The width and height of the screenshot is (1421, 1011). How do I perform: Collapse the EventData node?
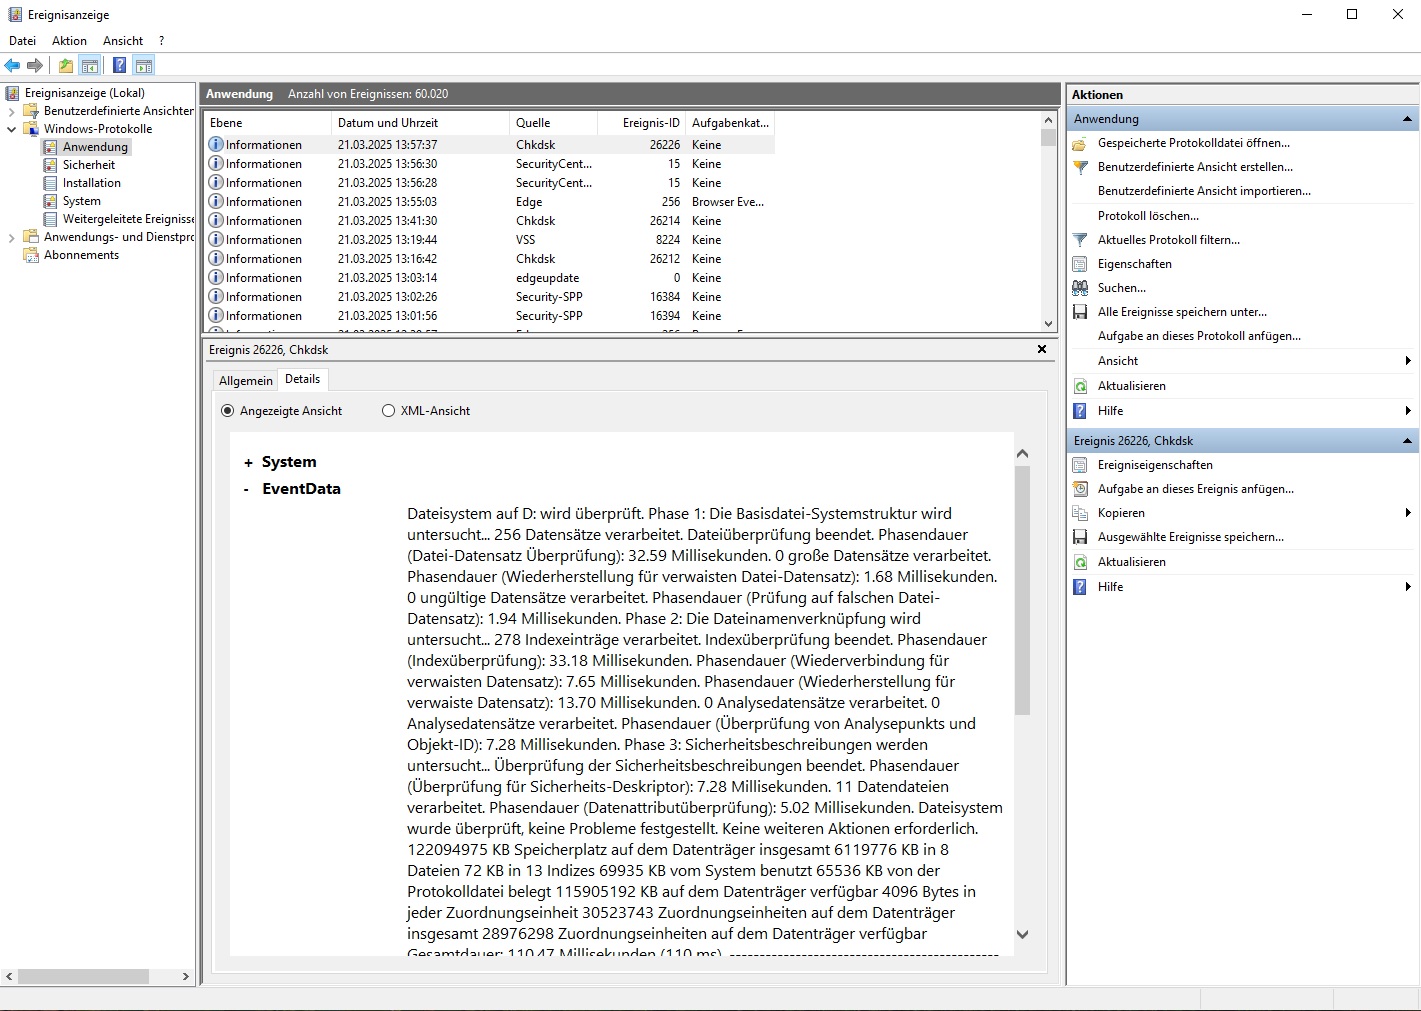pyautogui.click(x=247, y=489)
